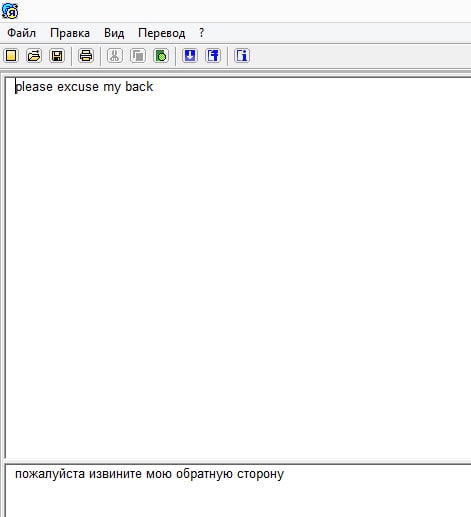
Task: Click the Open file folder icon
Action: (34, 56)
